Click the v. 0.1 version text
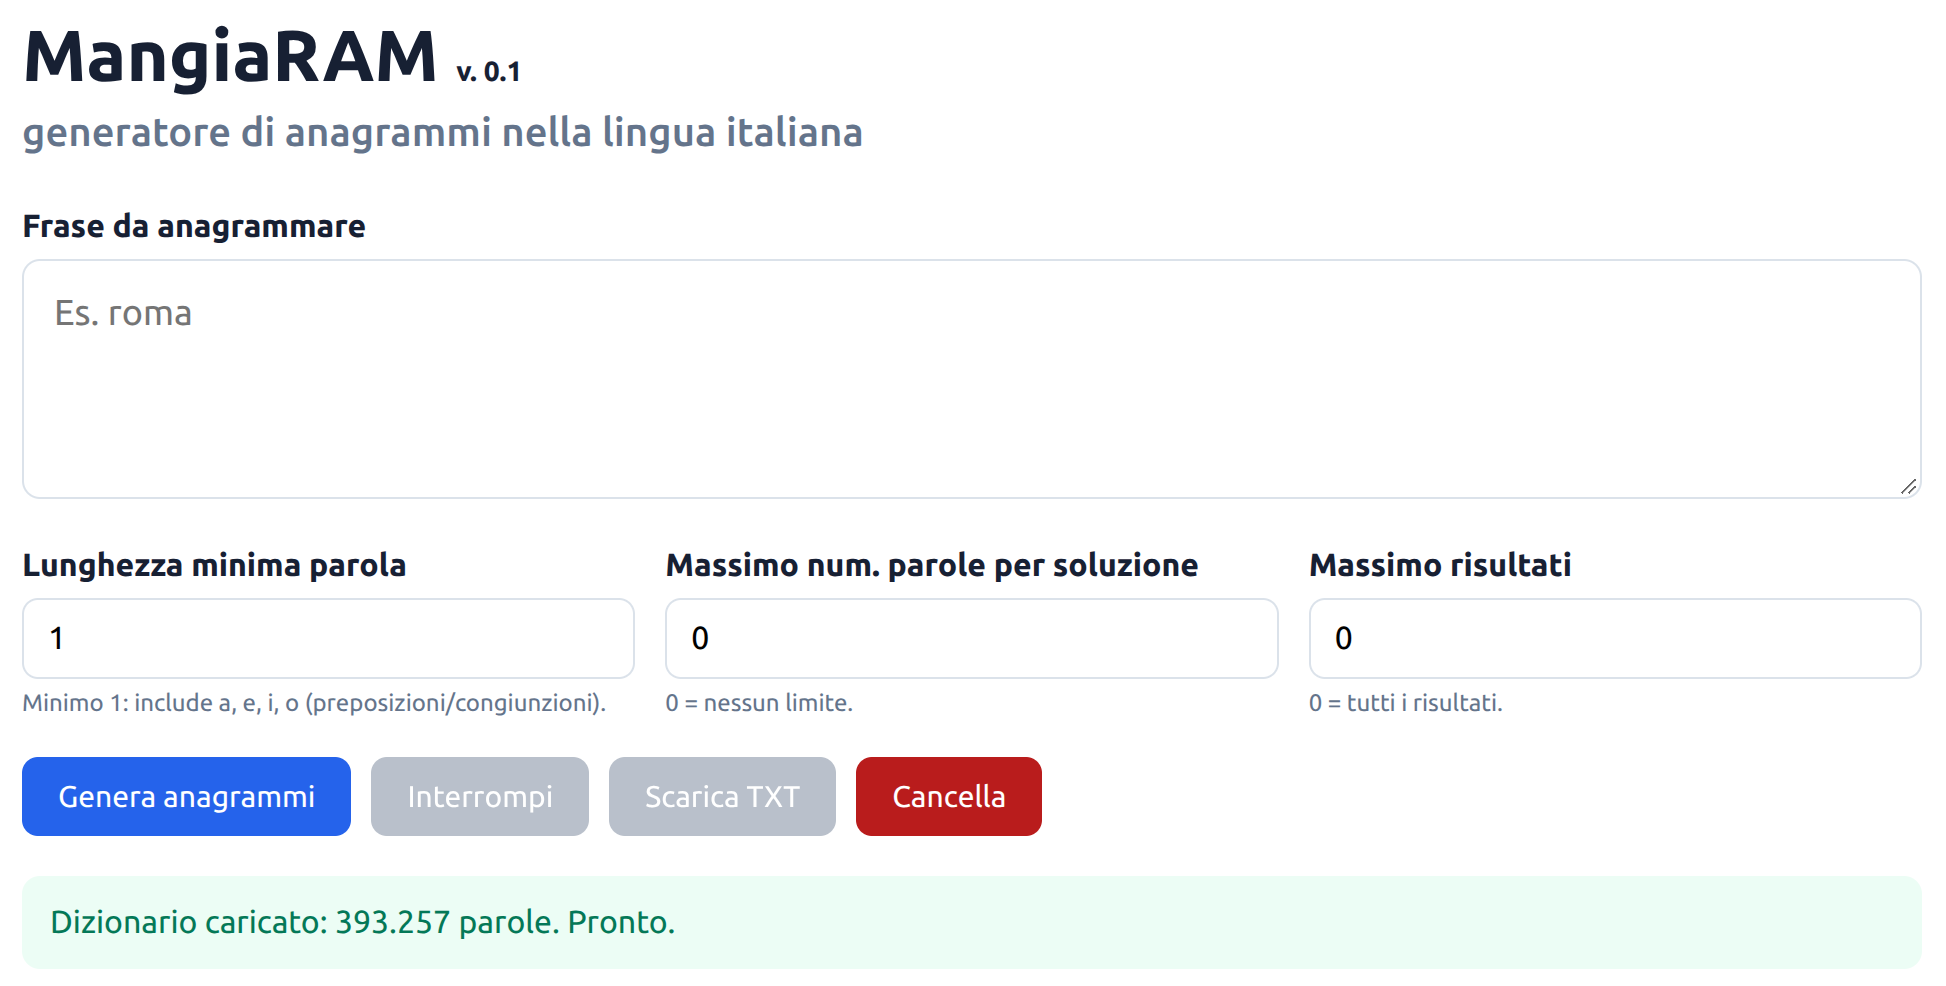Viewport: 1946px width, 986px height. (x=488, y=72)
